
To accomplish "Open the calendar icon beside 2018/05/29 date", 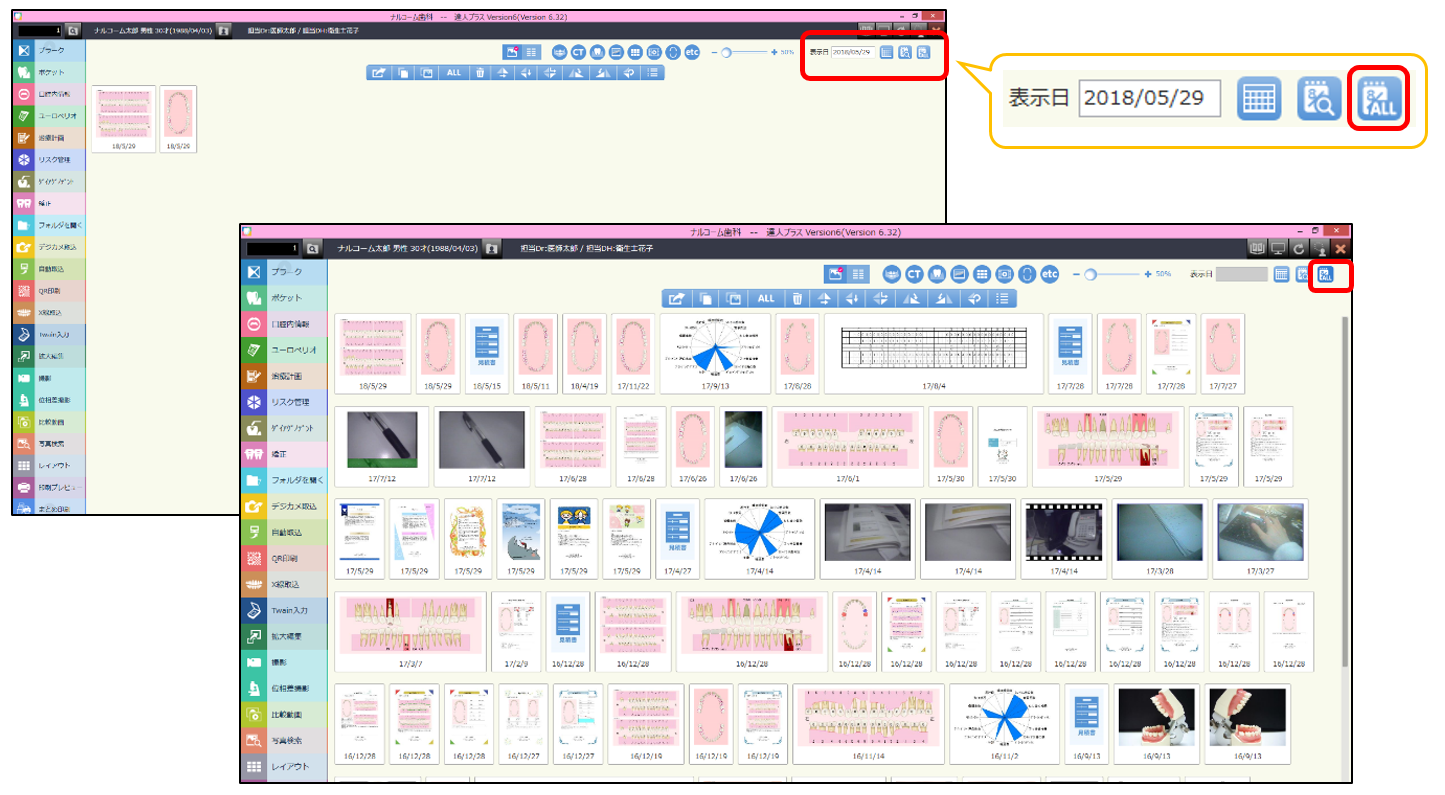I will (x=1259, y=98).
